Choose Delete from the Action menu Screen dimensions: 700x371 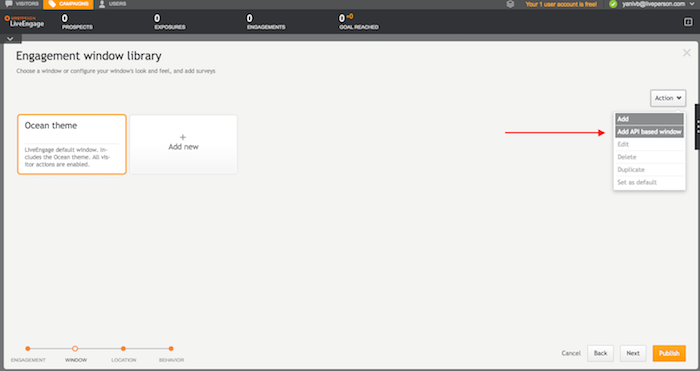[649, 157]
